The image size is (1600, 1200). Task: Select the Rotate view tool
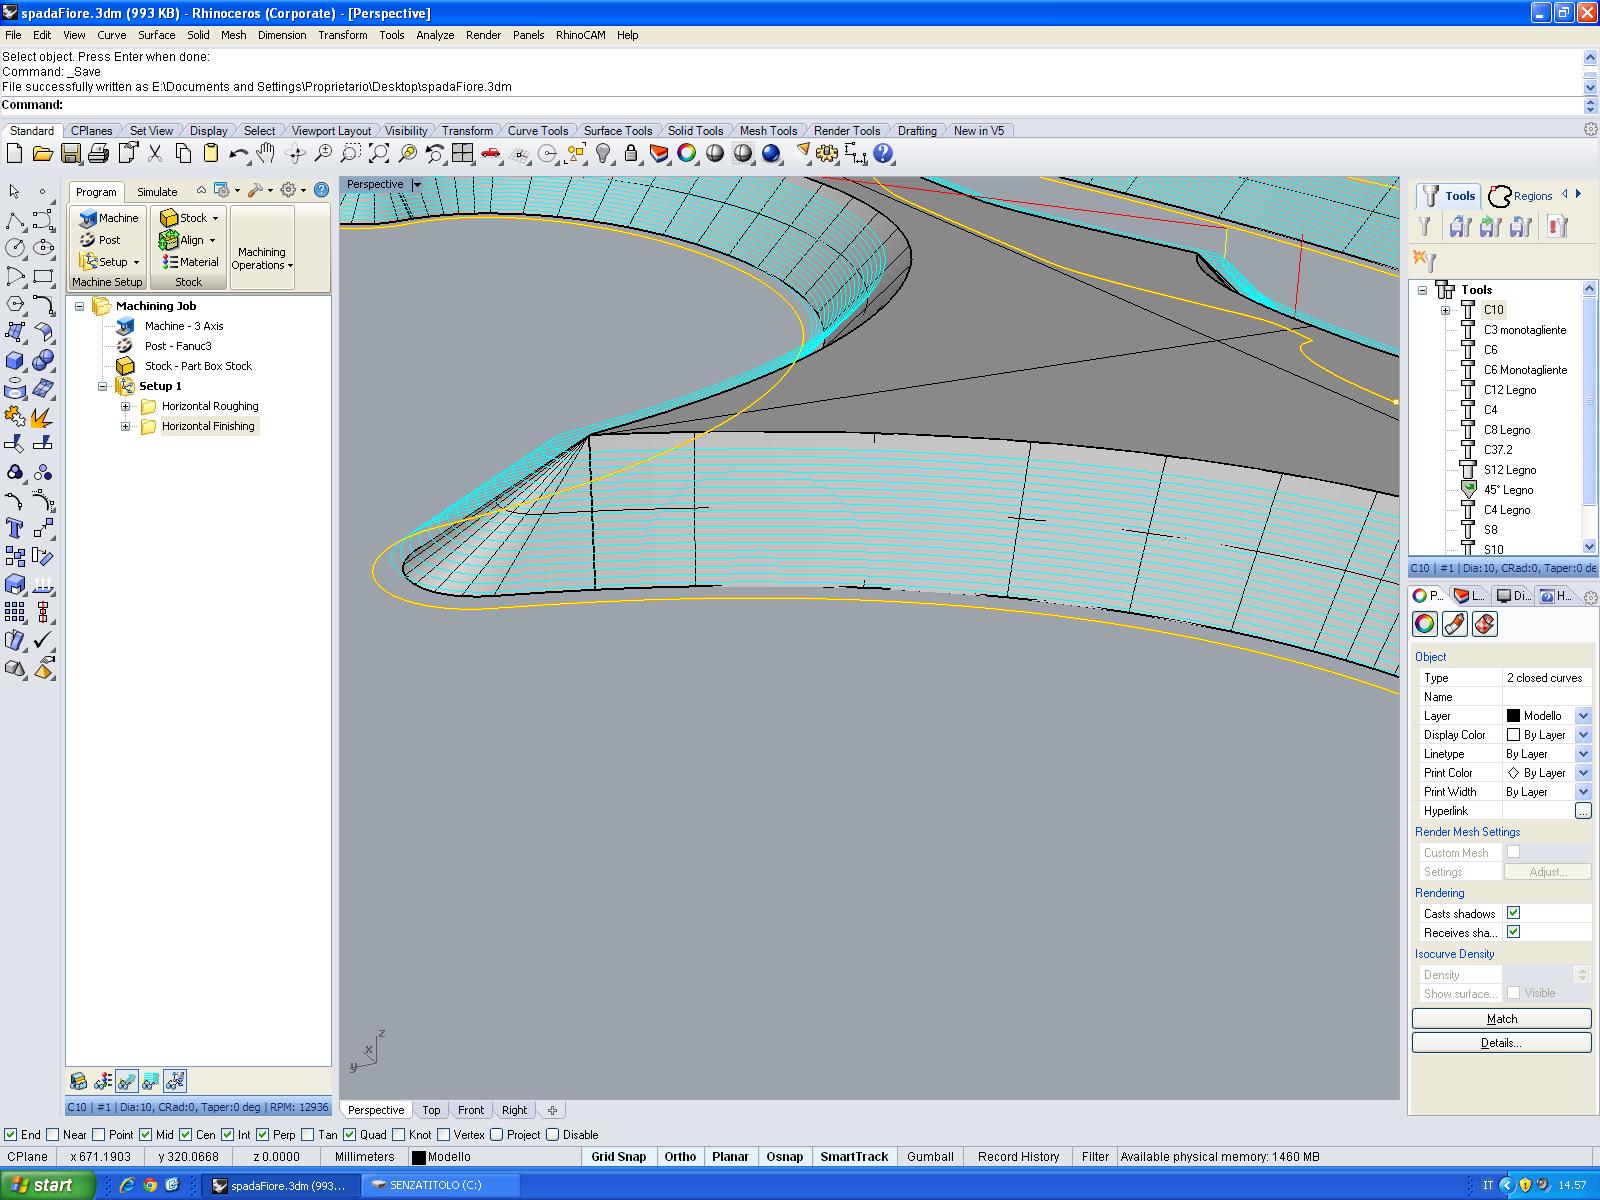[x=295, y=153]
